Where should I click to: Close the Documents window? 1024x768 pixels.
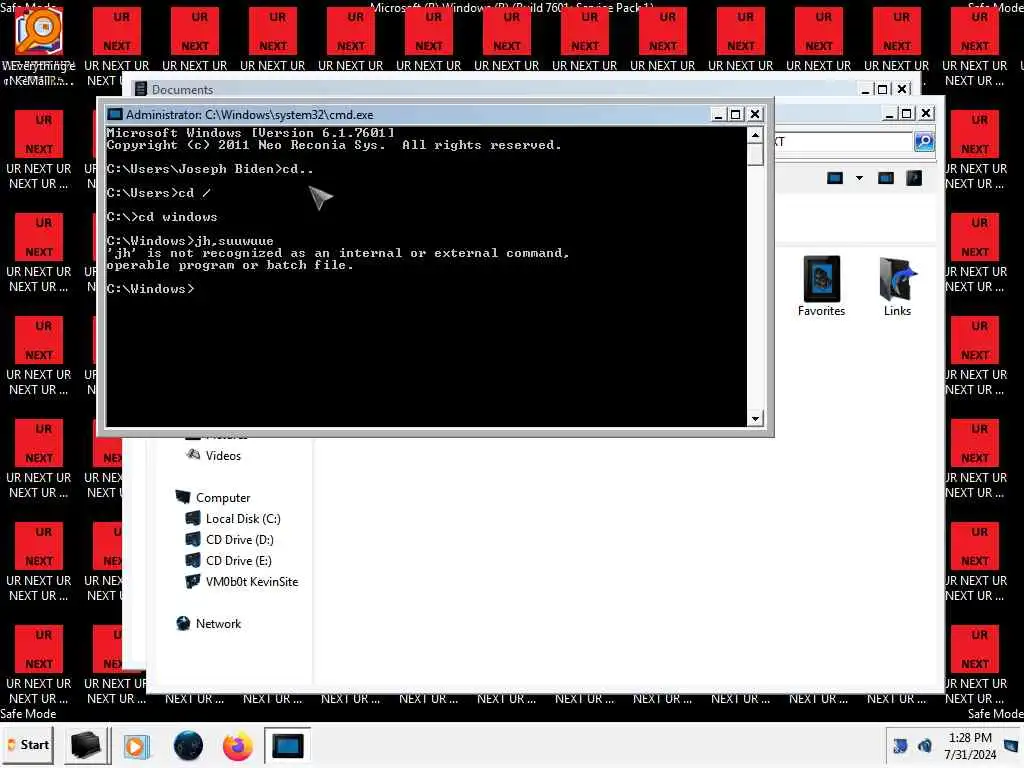902,89
